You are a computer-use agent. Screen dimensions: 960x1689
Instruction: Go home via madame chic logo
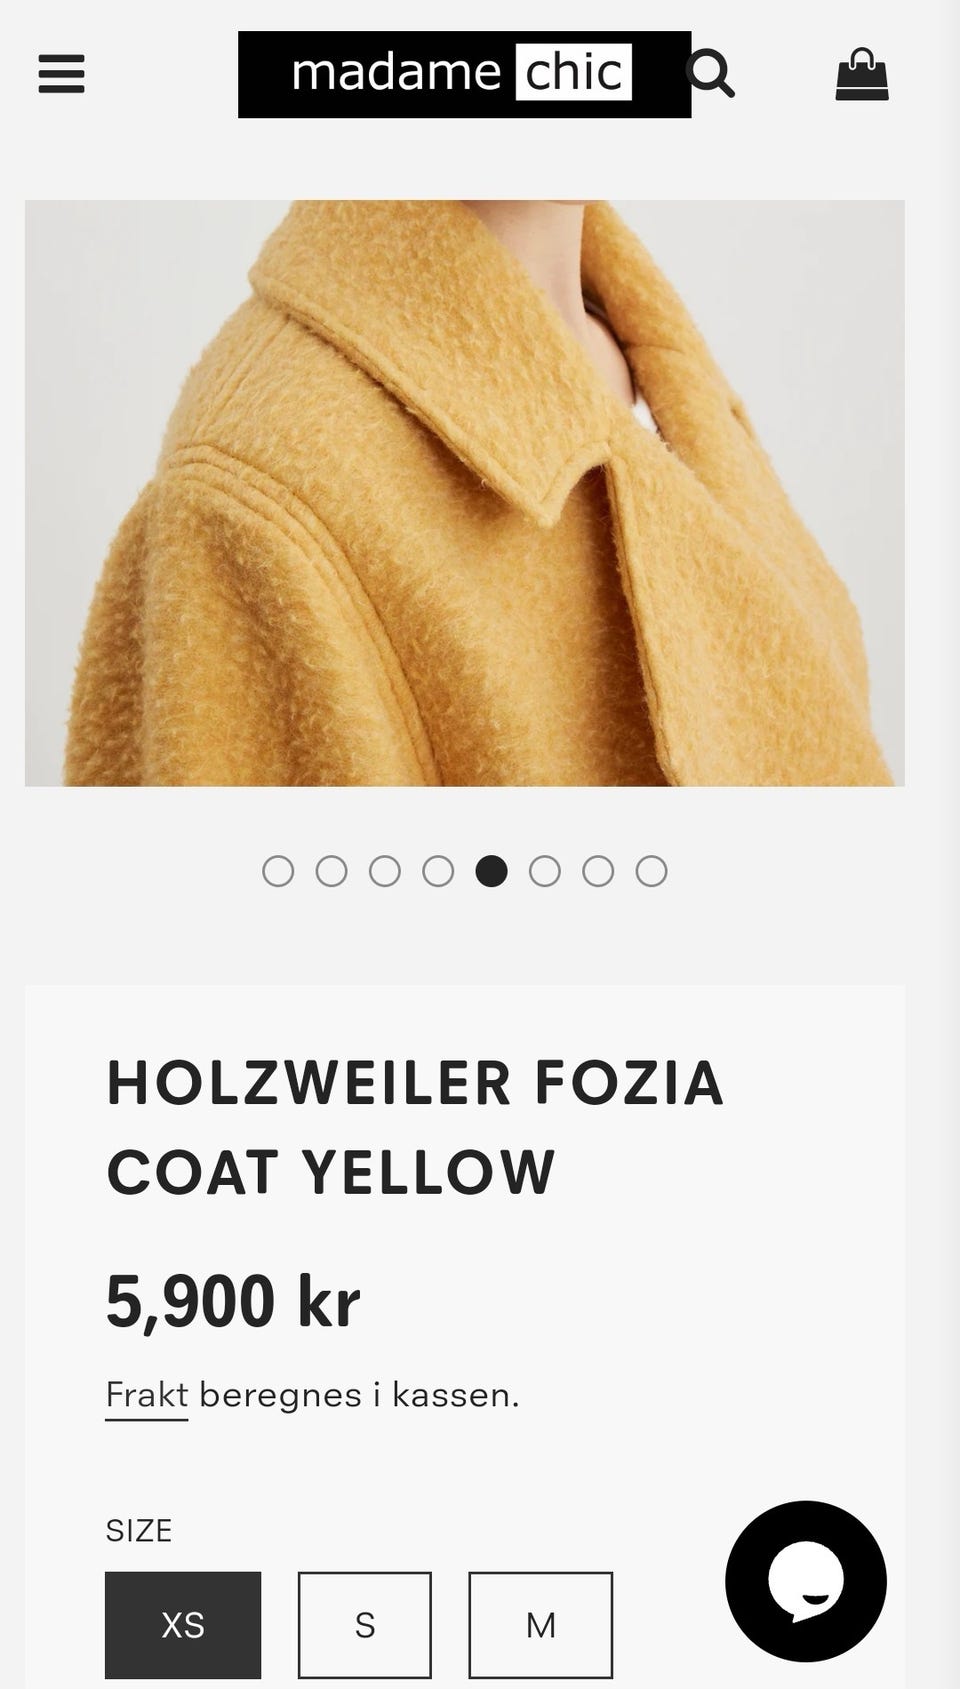[464, 74]
